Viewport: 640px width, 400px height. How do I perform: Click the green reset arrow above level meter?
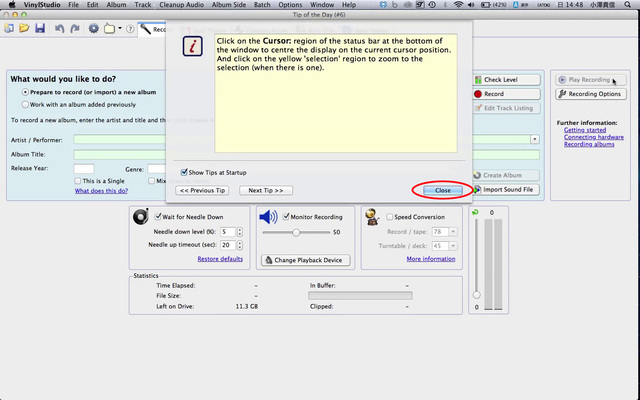tap(475, 212)
